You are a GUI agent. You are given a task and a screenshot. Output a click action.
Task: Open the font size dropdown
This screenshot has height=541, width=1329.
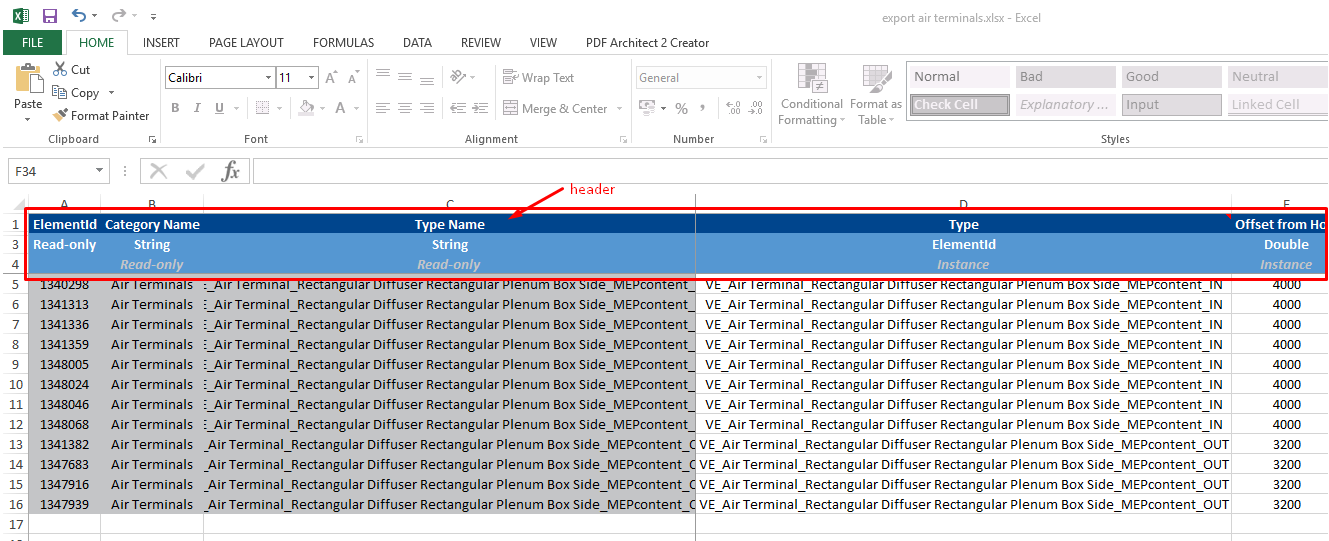(313, 78)
